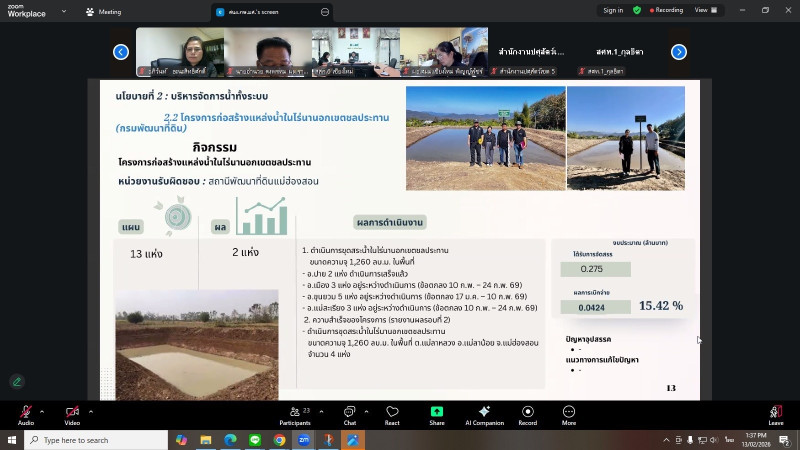Open the annotation pencil tool
Image resolution: width=800 pixels, height=450 pixels.
point(17,381)
